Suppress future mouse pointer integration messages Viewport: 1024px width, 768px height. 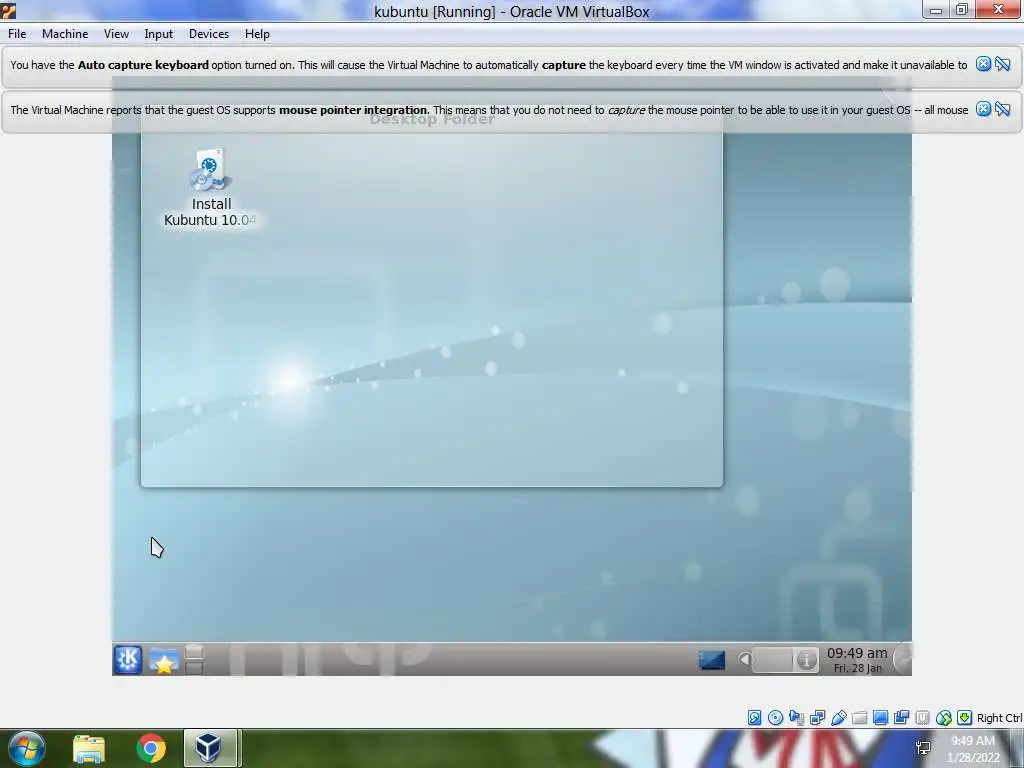[1002, 109]
